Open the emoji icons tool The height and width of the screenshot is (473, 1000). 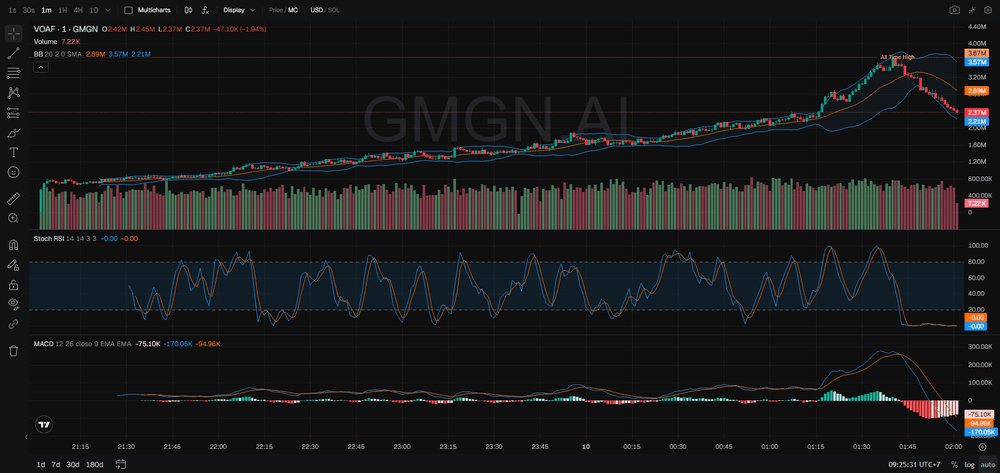[13, 172]
